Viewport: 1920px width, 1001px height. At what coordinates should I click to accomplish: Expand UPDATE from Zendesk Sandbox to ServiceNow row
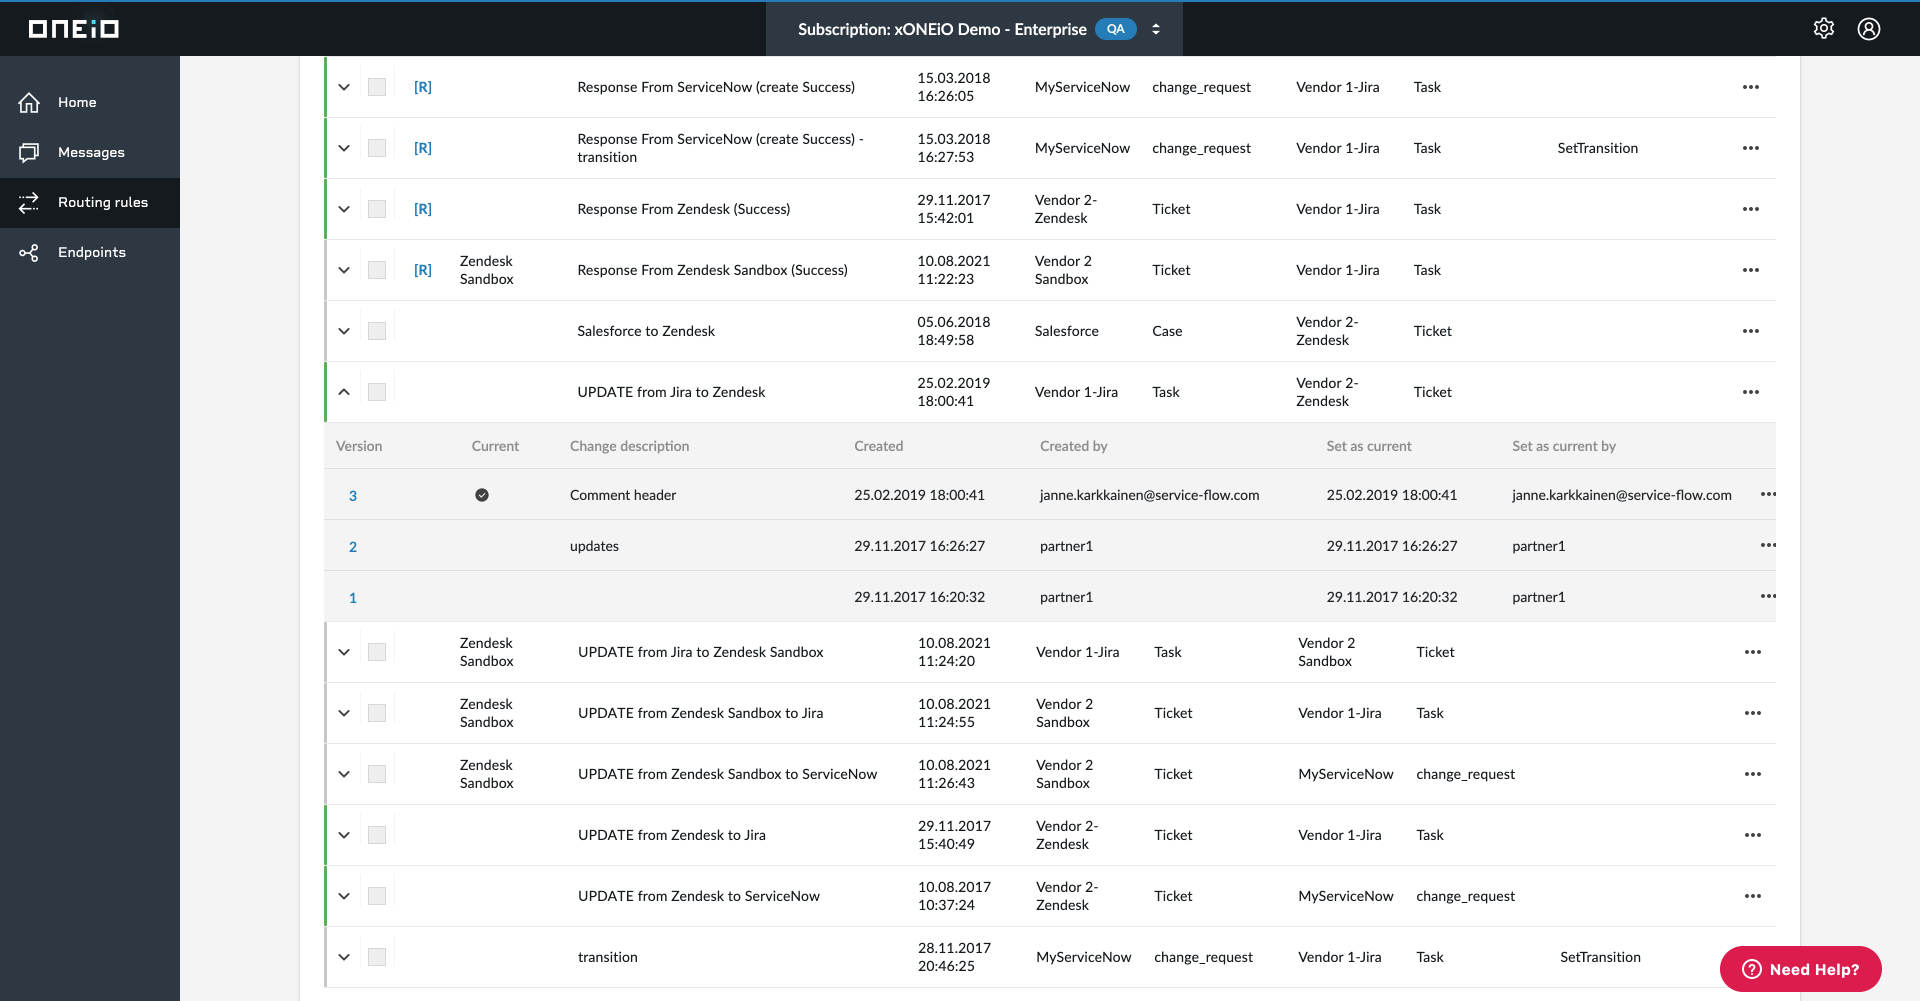pyautogui.click(x=344, y=774)
